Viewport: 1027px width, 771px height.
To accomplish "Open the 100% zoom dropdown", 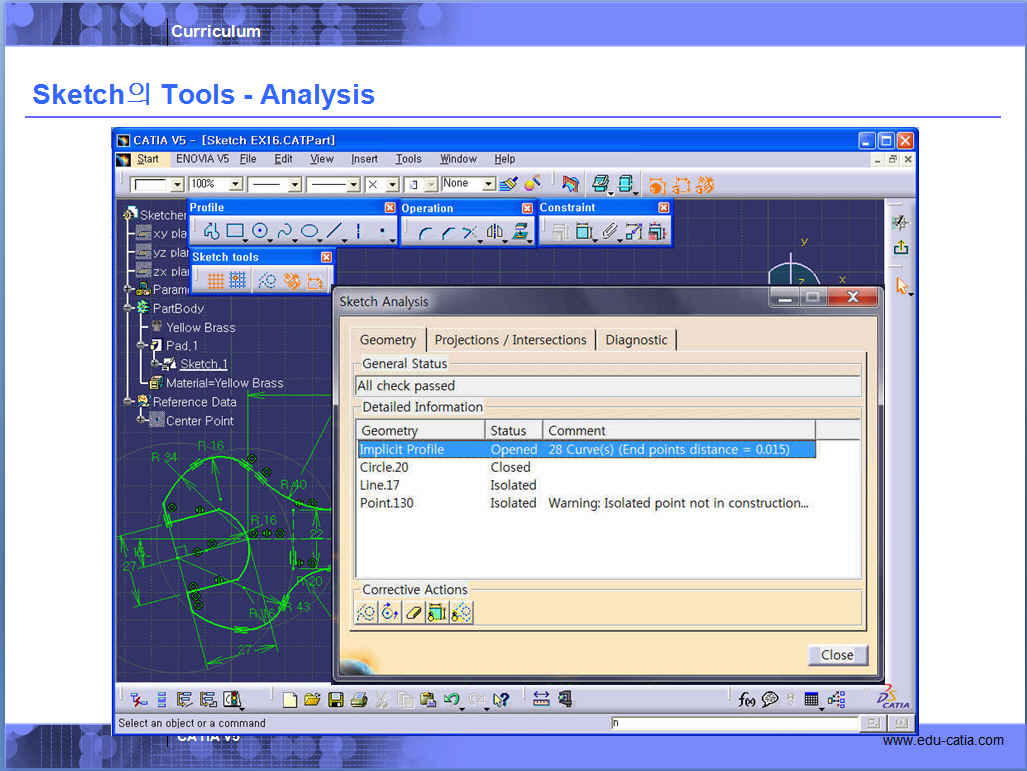I will coord(236,185).
